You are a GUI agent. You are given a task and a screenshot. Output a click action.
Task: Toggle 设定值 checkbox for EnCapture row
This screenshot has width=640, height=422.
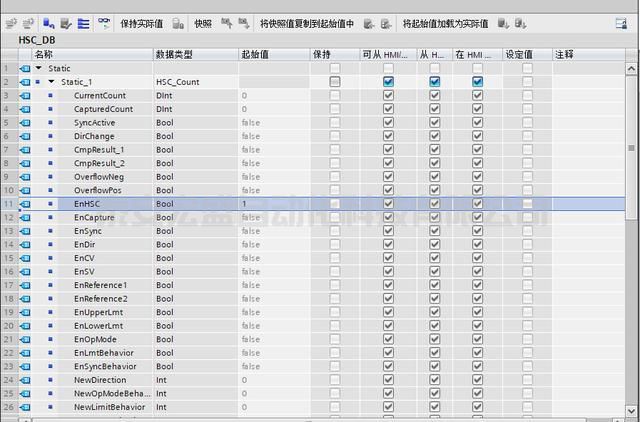(x=527, y=217)
